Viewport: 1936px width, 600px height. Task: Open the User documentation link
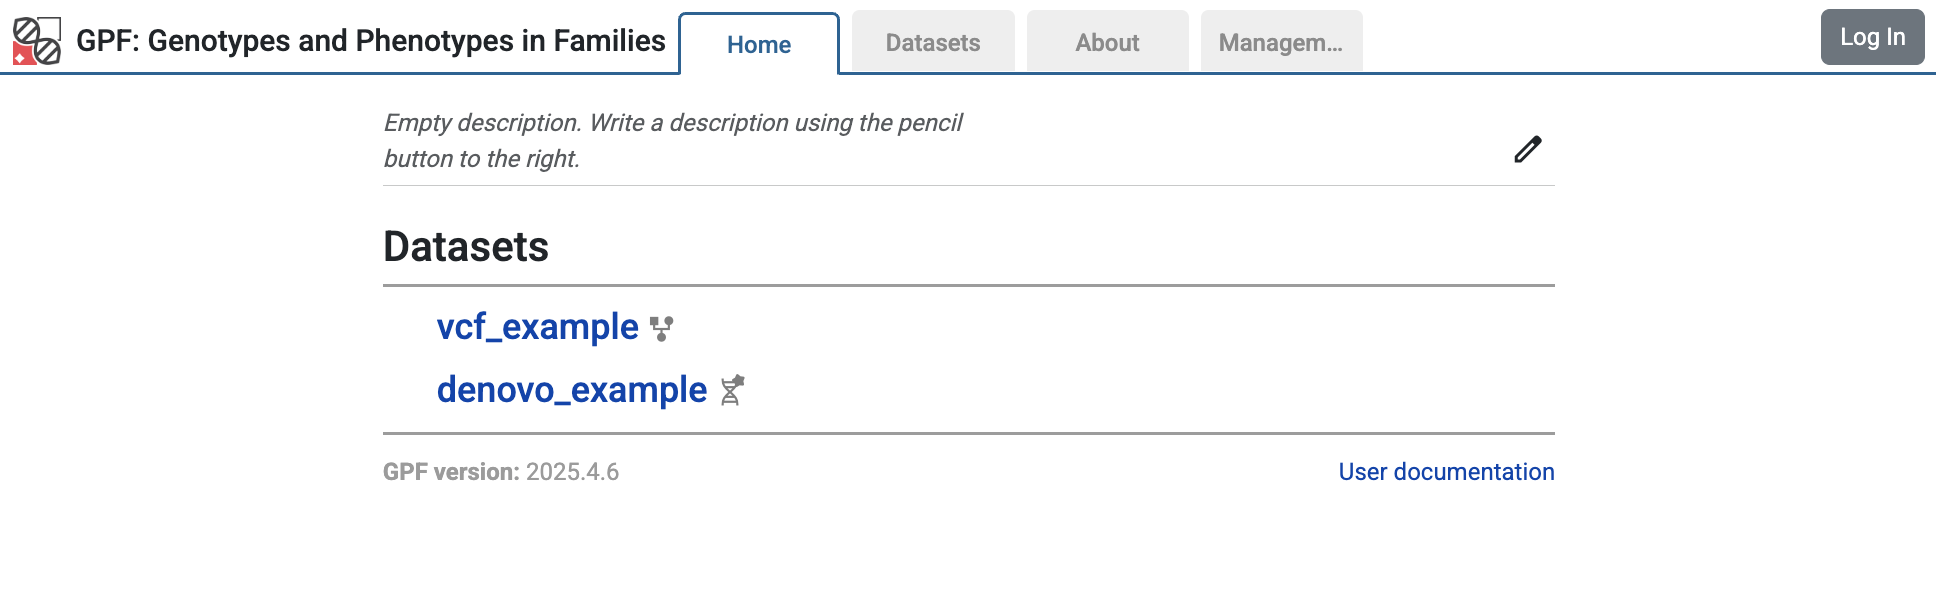(1445, 471)
